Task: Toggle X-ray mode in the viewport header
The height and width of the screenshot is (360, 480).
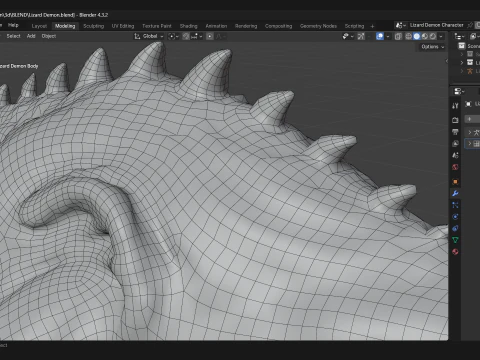Action: pos(398,36)
